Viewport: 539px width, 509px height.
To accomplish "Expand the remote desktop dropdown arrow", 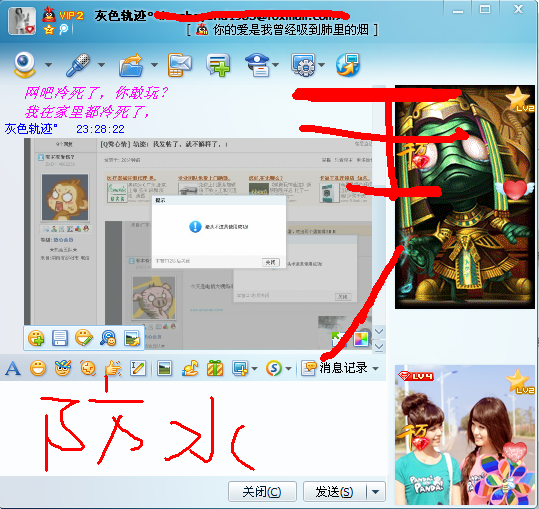I will pyautogui.click(x=321, y=65).
